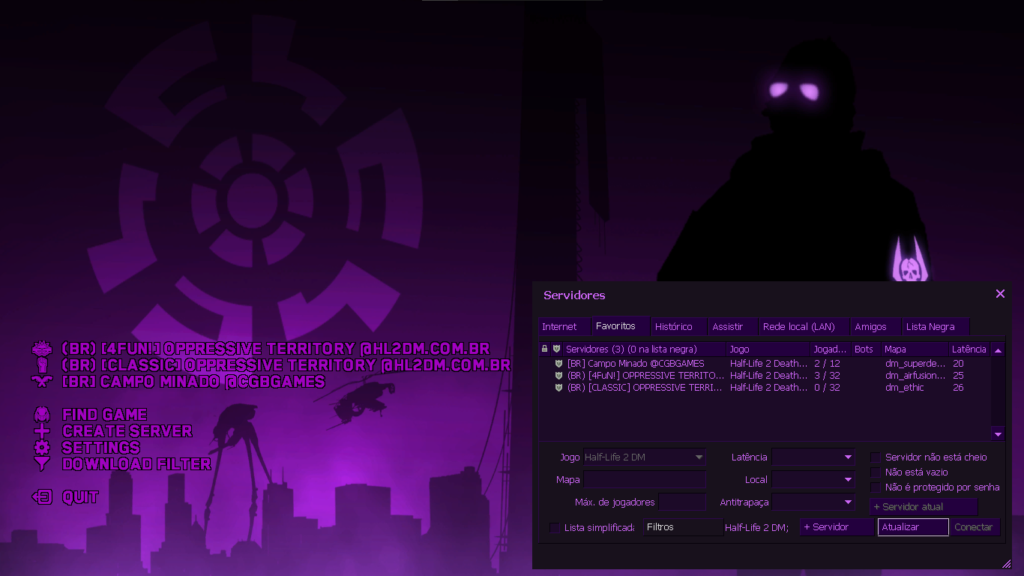Click the icon beside [CLASSIC] Oppressive Territory menu entry
Screen dimensions: 1024x576
coord(42,365)
